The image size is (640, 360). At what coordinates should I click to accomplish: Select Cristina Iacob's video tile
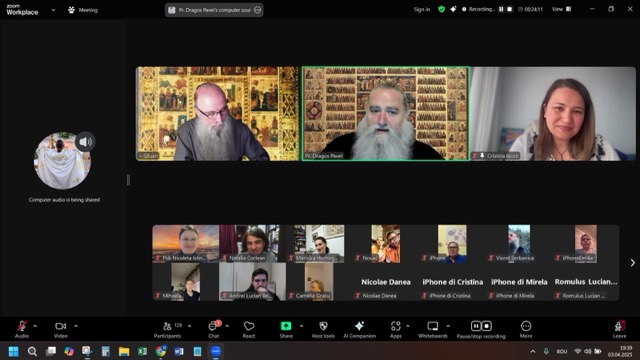coord(553,113)
